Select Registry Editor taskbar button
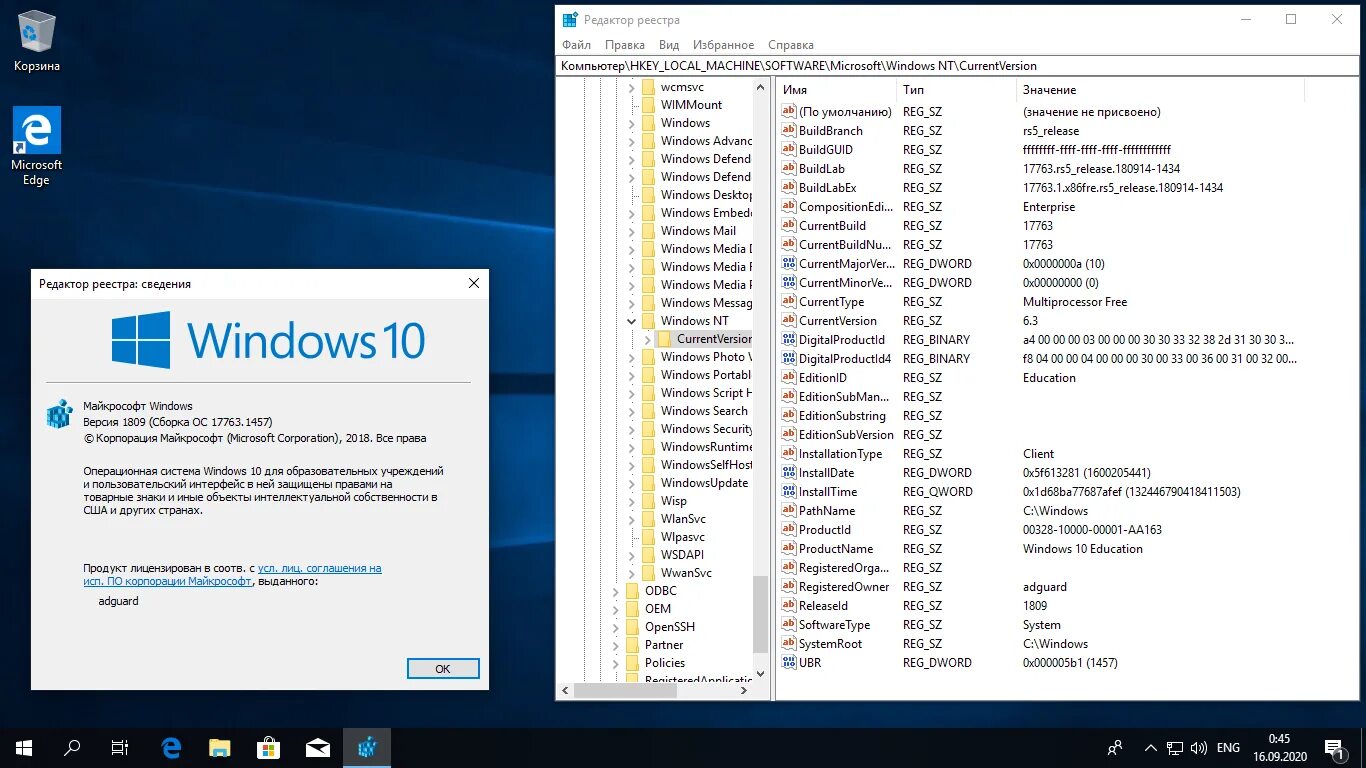 (x=367, y=747)
